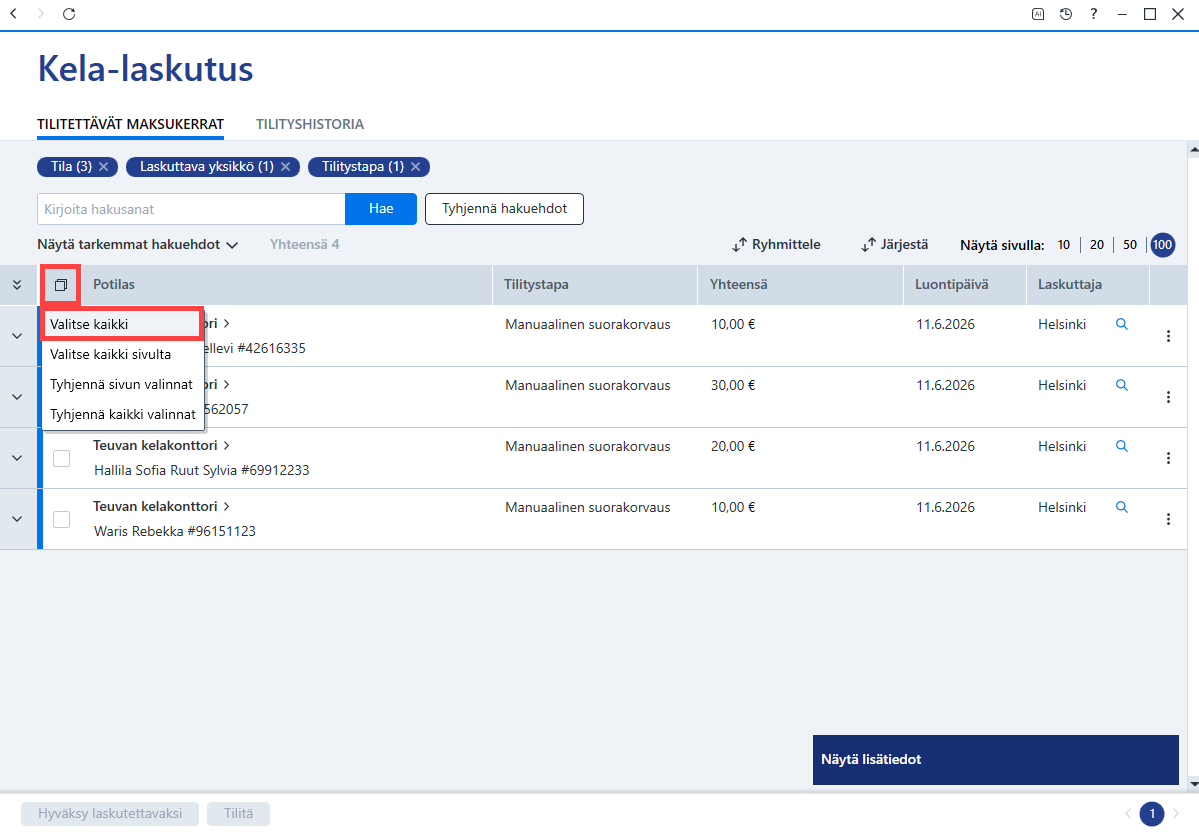This screenshot has width=1199, height=832.
Task: Focus the Kirjoita hakusanat search field
Action: pyautogui.click(x=191, y=209)
